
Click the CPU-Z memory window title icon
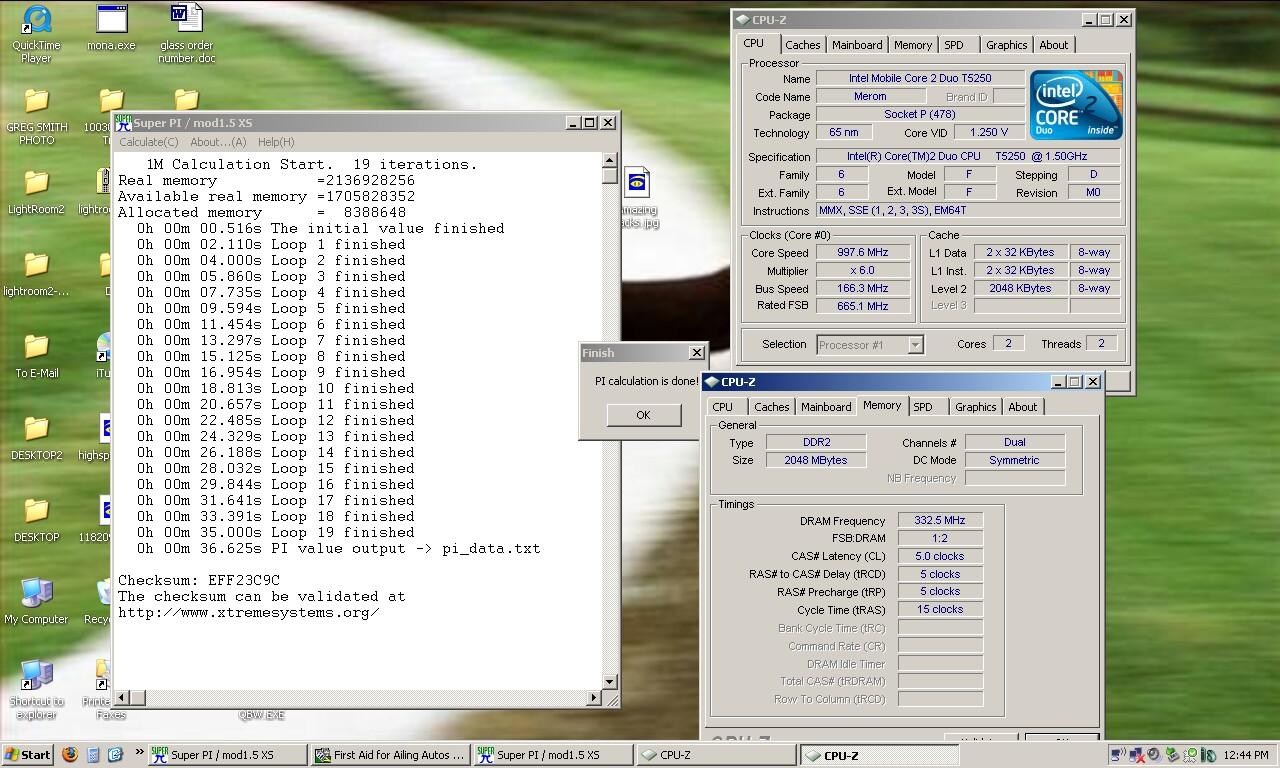[711, 381]
